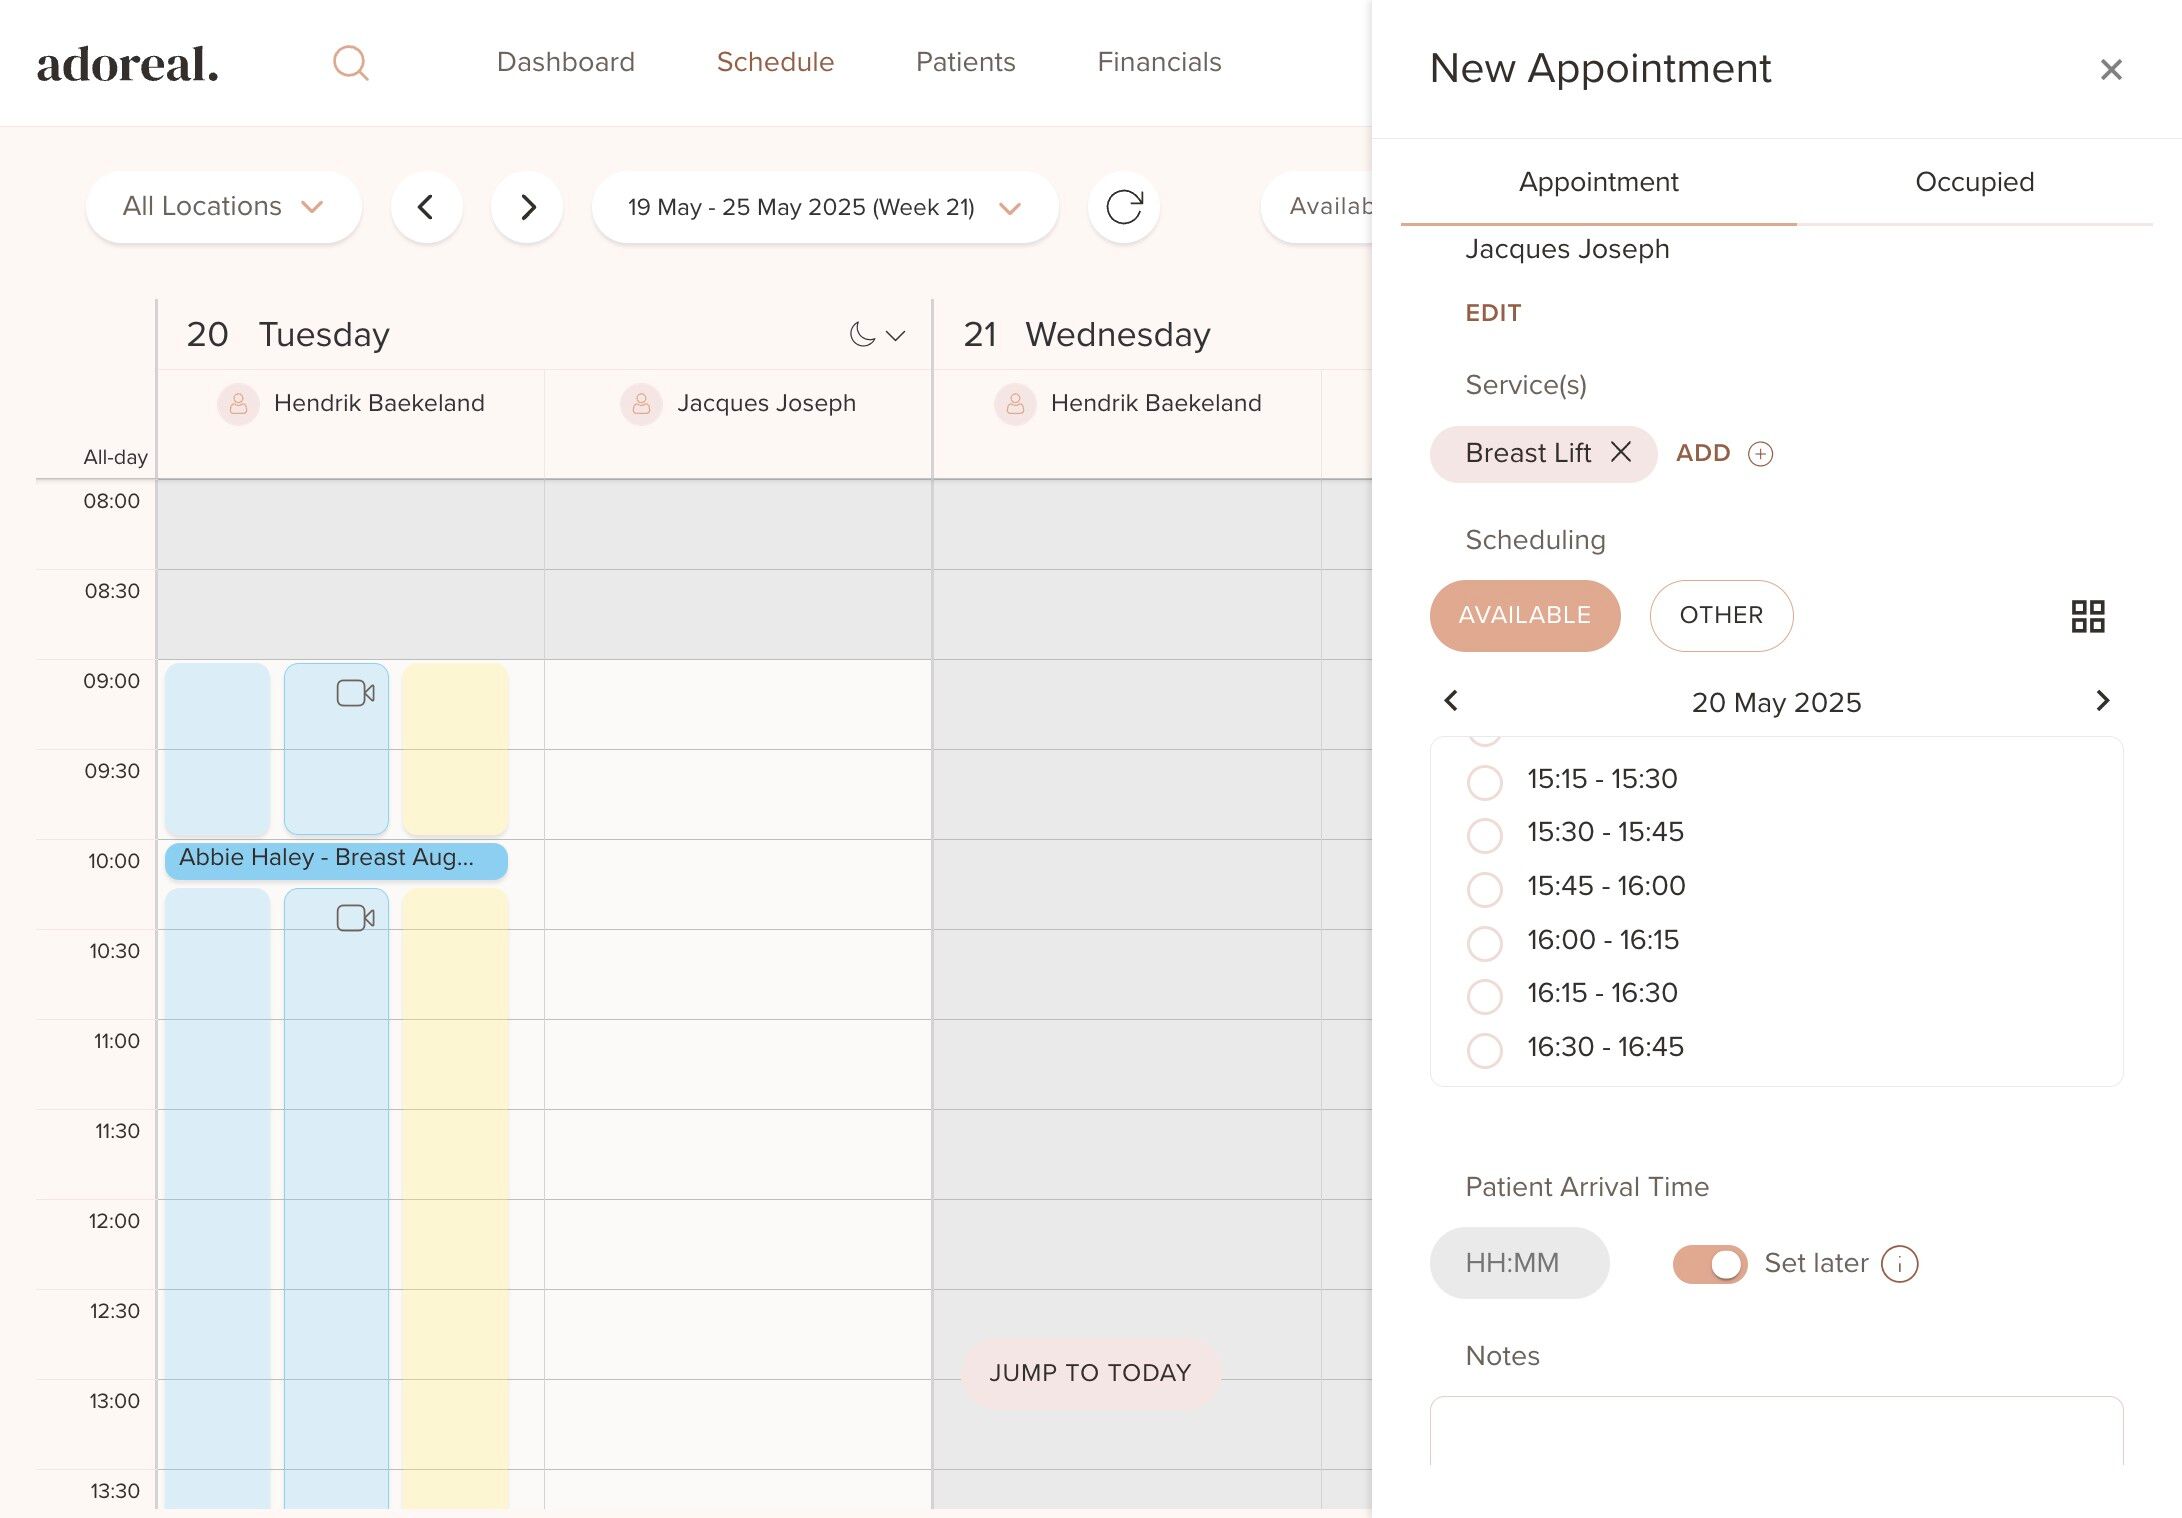Go to next week arrow
Image resolution: width=2182 pixels, height=1518 pixels.
pyautogui.click(x=527, y=207)
